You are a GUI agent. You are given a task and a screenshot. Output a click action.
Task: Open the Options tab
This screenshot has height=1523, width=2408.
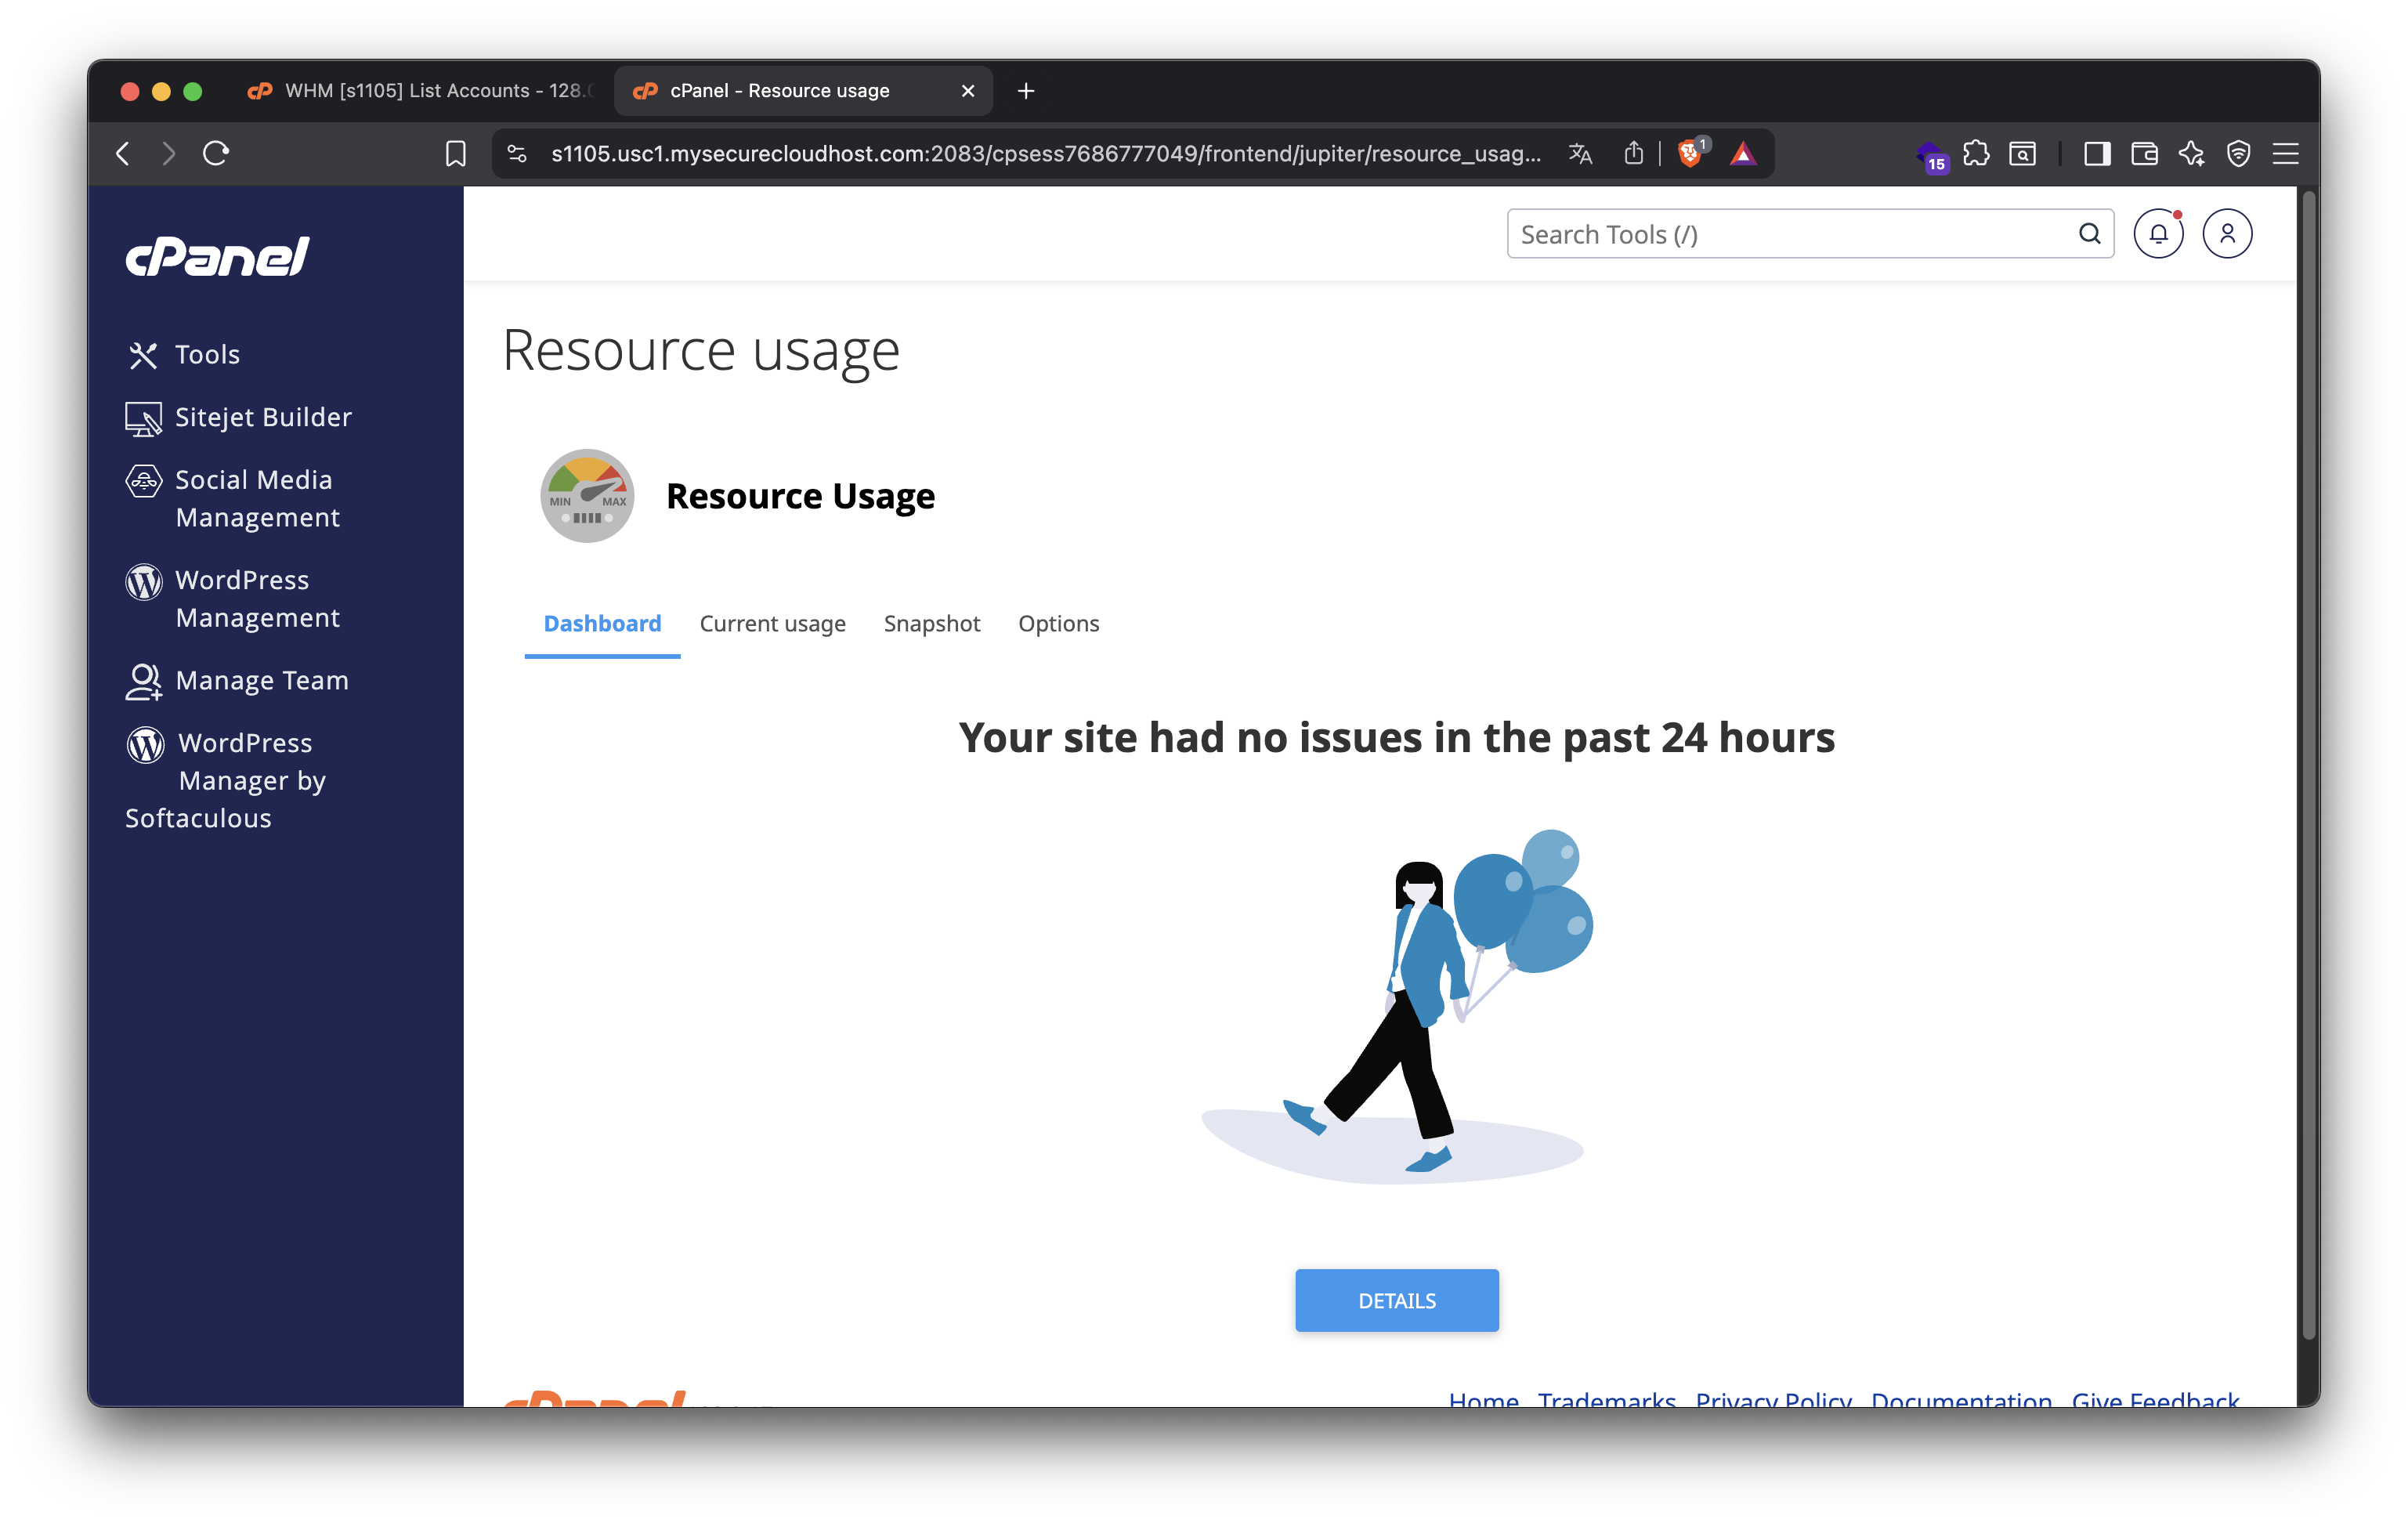point(1058,624)
